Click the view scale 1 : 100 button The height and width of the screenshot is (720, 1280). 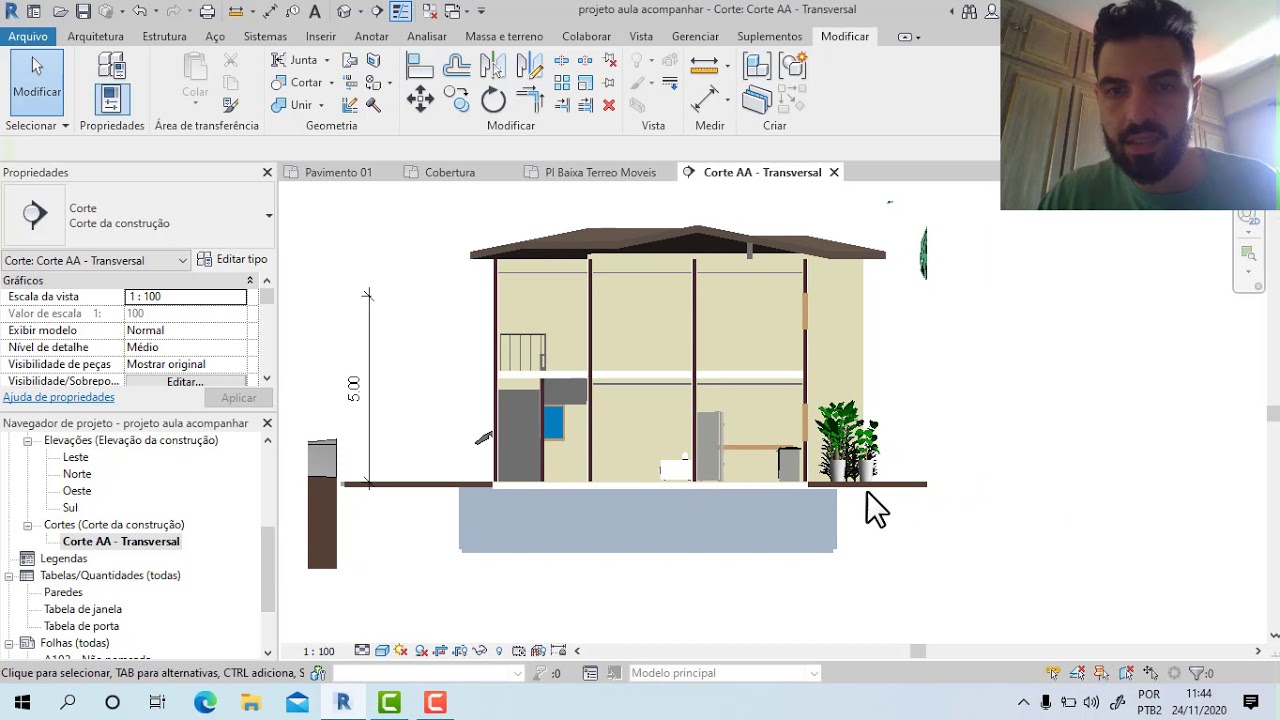coord(319,651)
